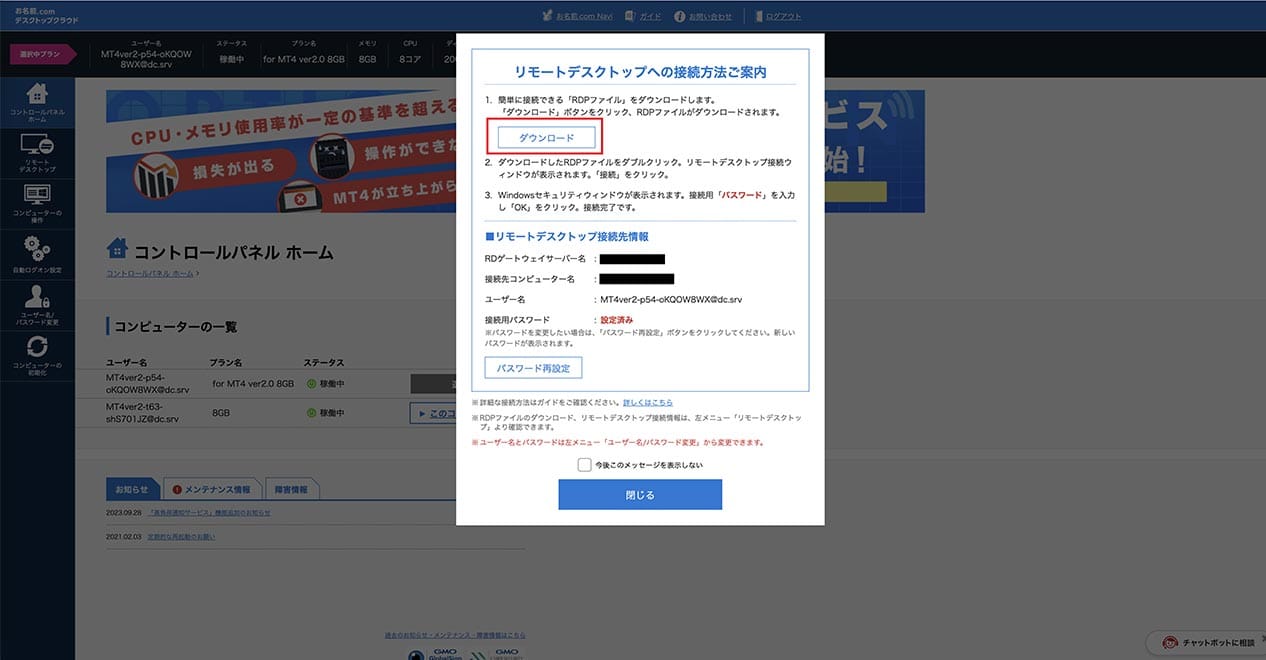Screen dimensions: 1266x660
Task: Click the パスワード再設定 button
Action: click(533, 368)
